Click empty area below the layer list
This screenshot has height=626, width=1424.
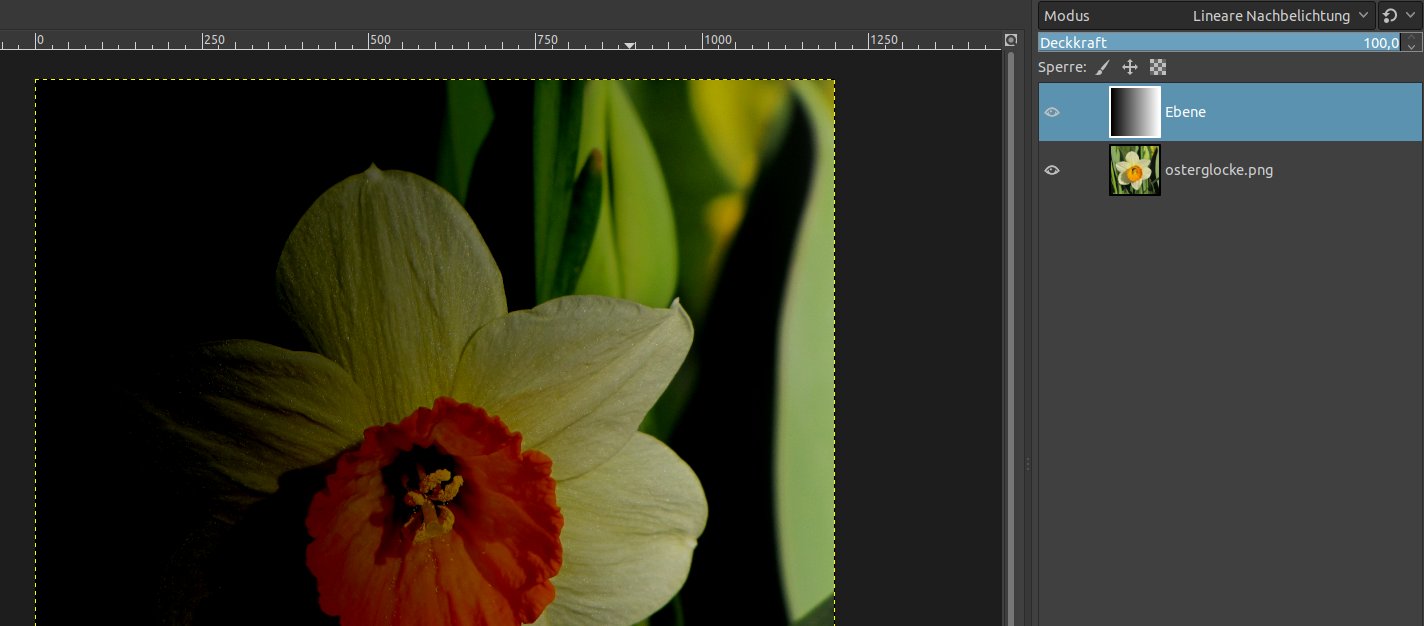pos(1230,400)
